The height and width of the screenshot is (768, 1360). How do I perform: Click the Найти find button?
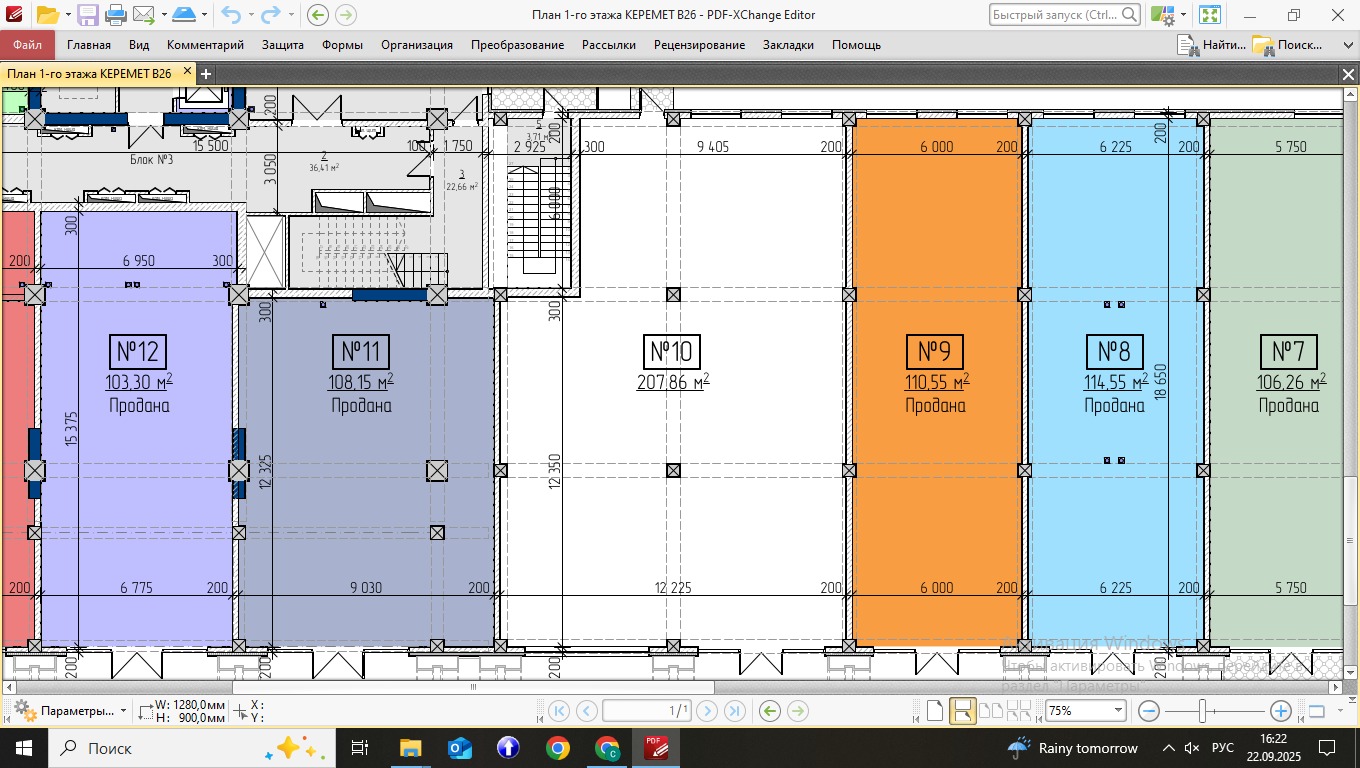point(1212,45)
